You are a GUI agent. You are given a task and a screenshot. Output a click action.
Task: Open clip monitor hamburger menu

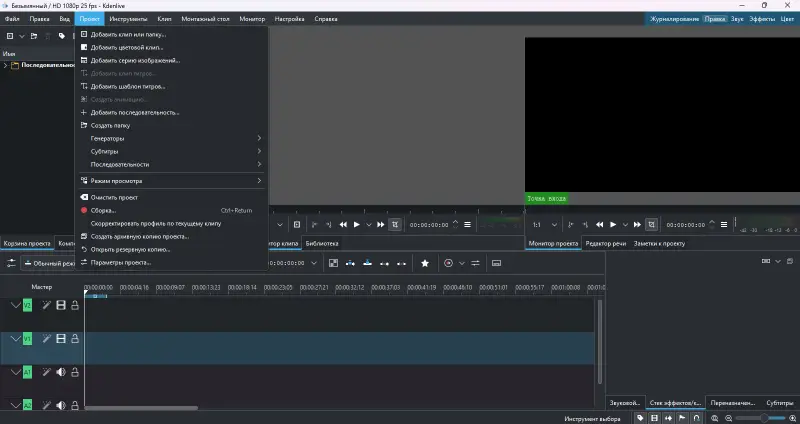(x=467, y=225)
